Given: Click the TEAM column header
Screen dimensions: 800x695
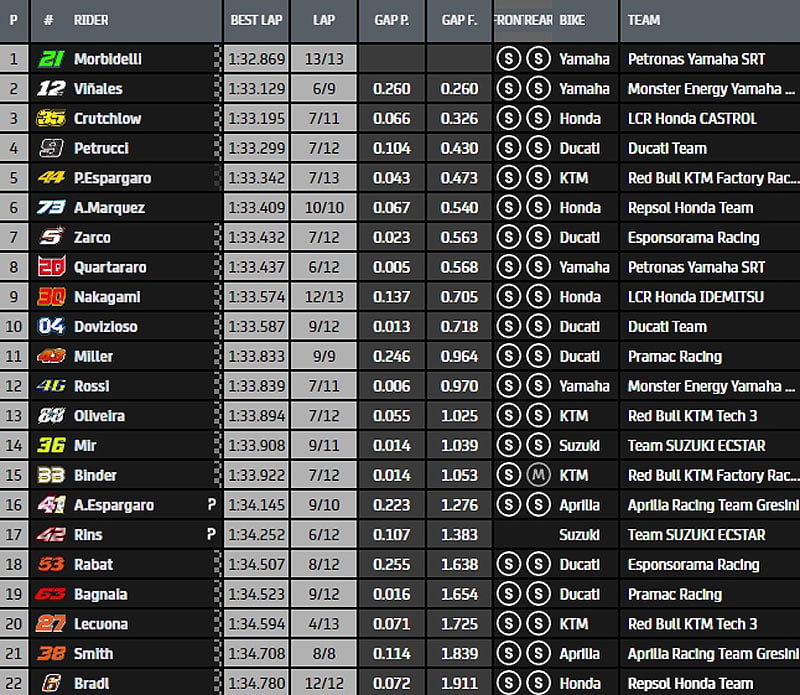Looking at the screenshot, I should [644, 20].
